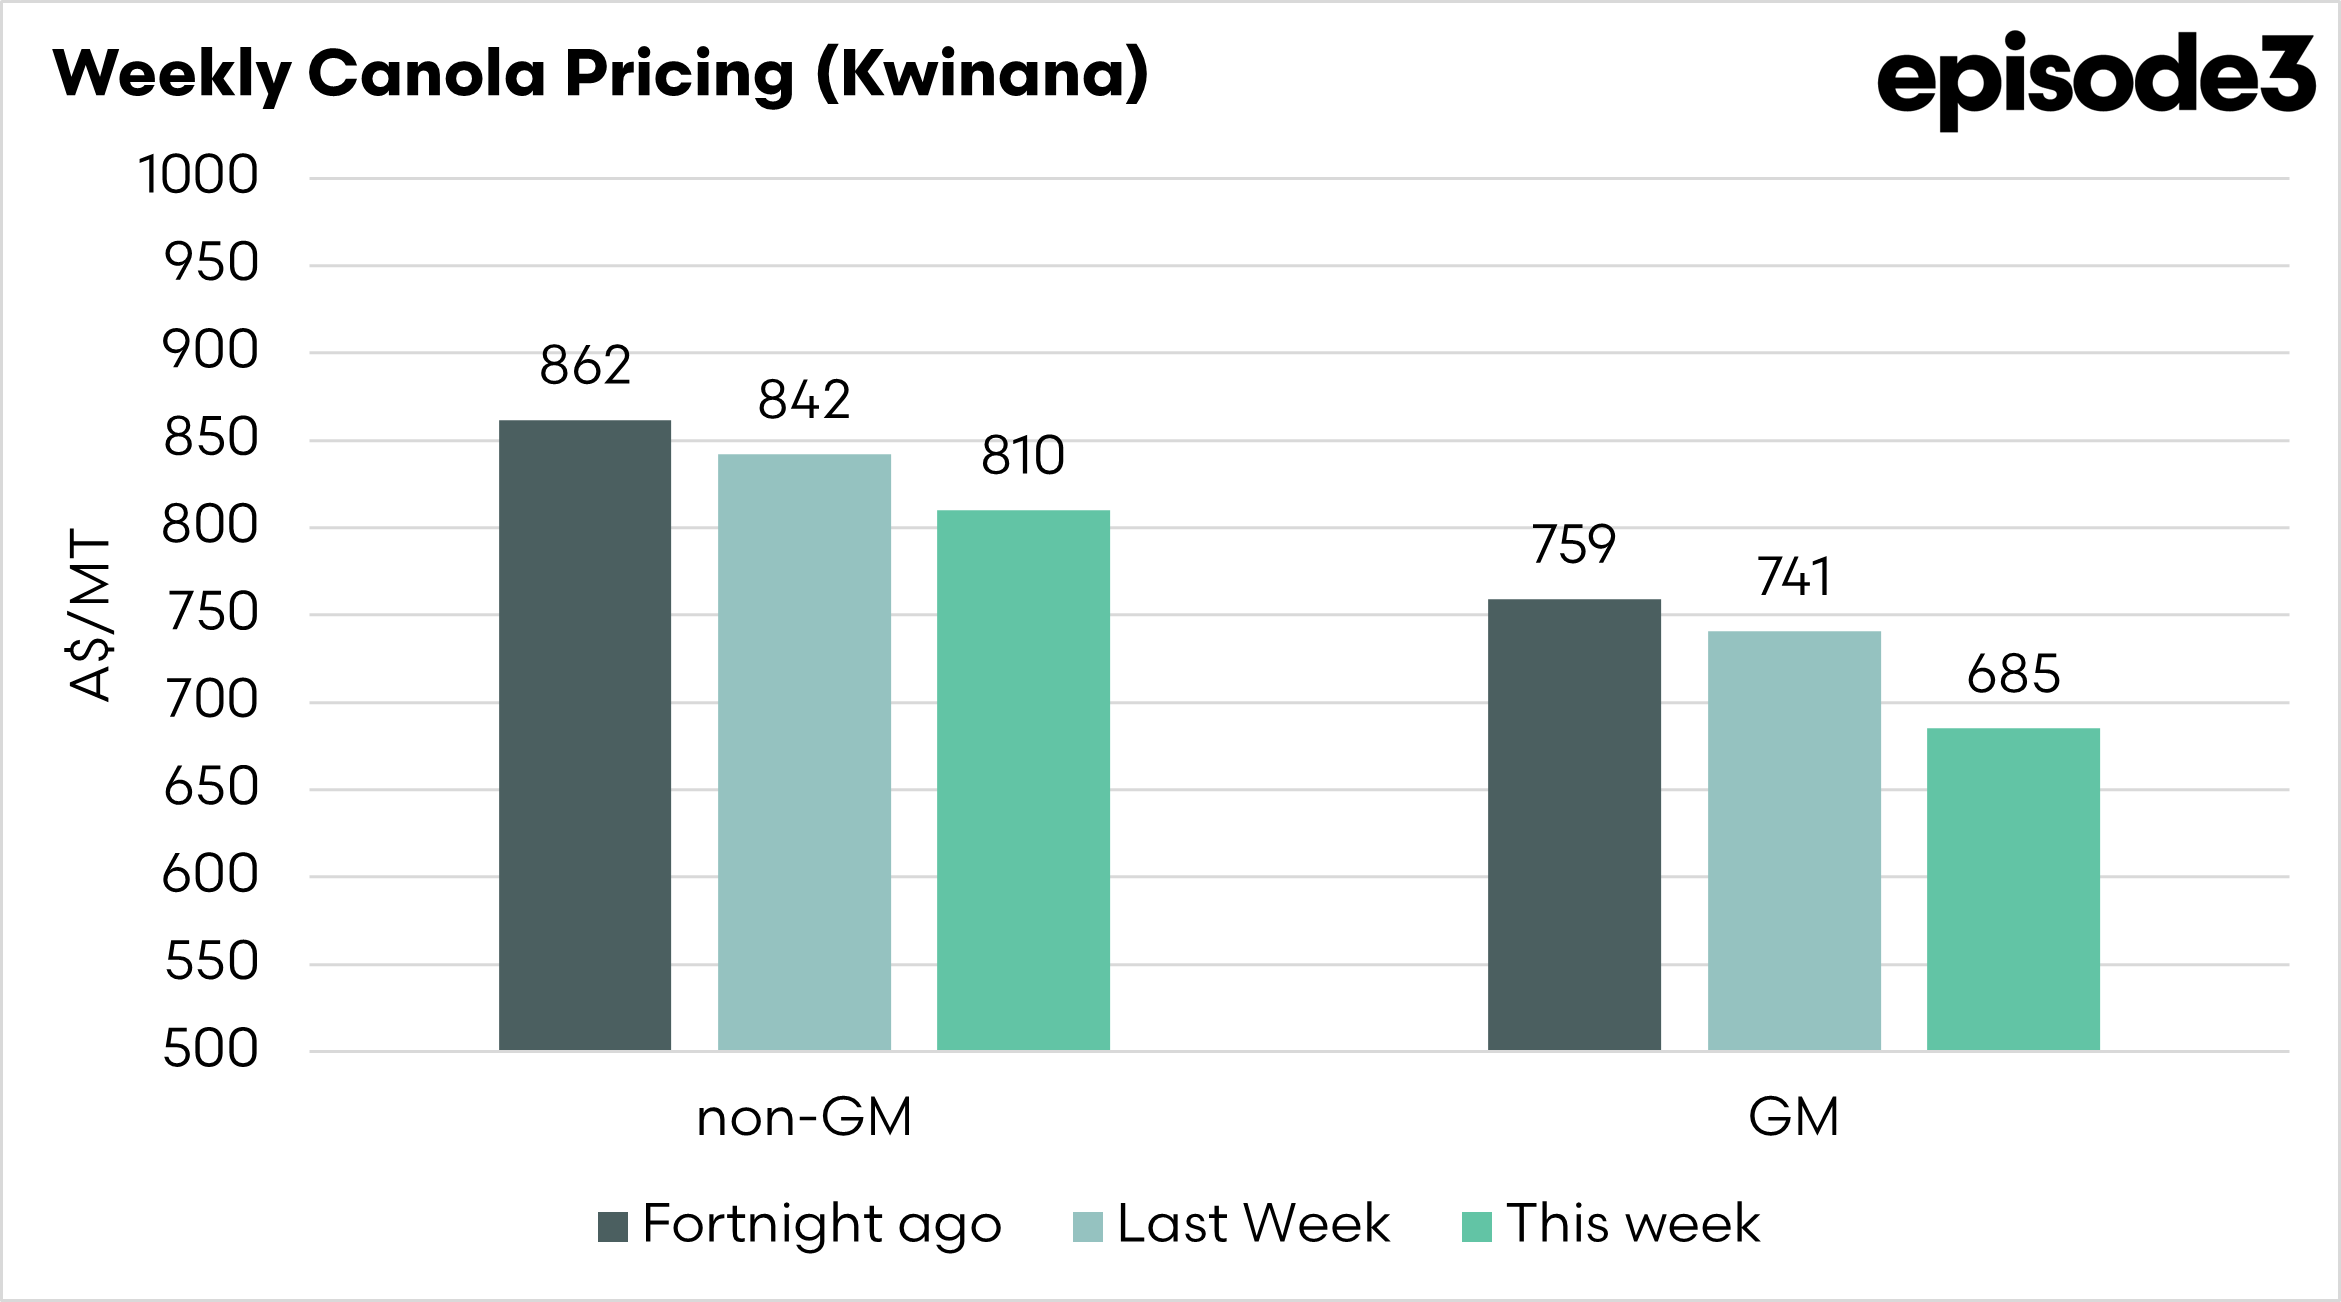Click the This week legend color swatch
Image resolution: width=2341 pixels, height=1302 pixels.
click(1476, 1226)
